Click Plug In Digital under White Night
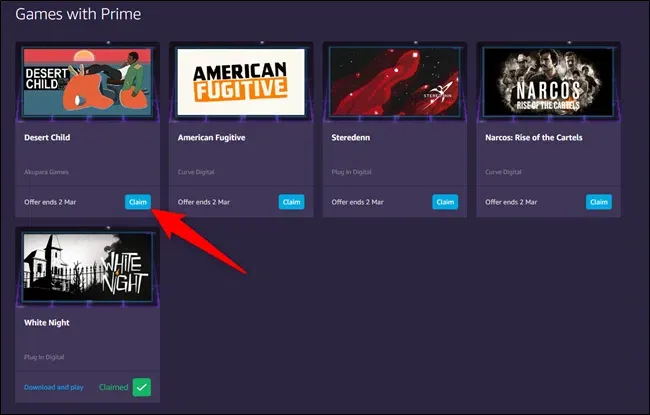The image size is (650, 415). pos(44,357)
